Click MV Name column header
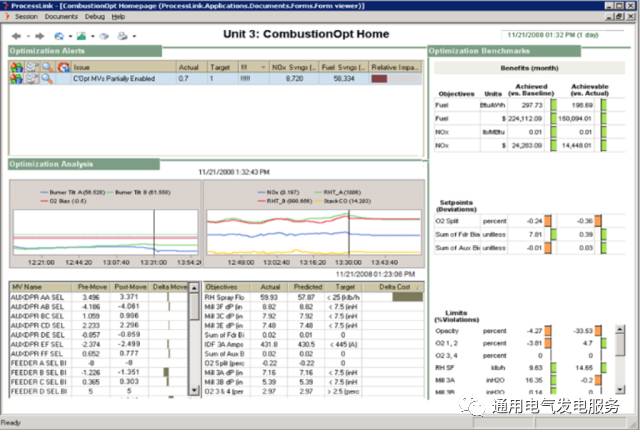The image size is (640, 435). tap(40, 287)
